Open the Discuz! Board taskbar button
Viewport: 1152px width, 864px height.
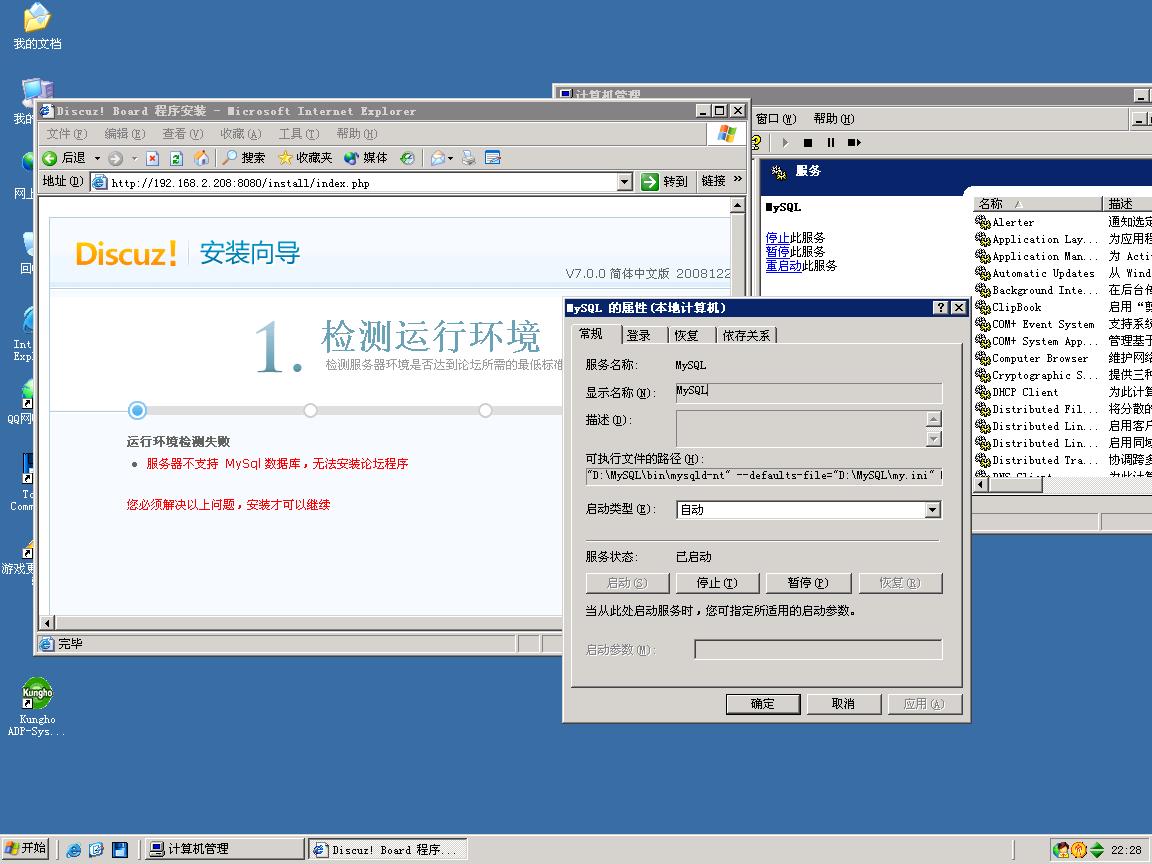387,849
